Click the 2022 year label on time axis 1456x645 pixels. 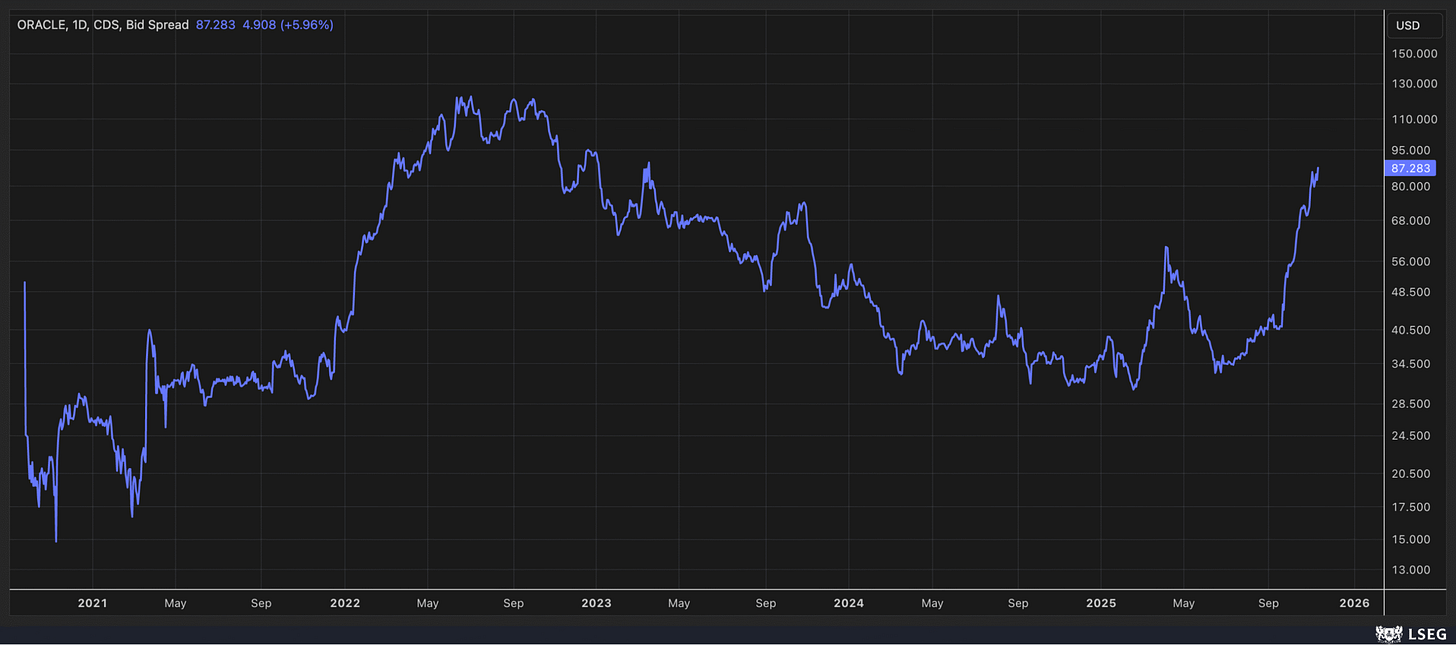[x=344, y=603]
